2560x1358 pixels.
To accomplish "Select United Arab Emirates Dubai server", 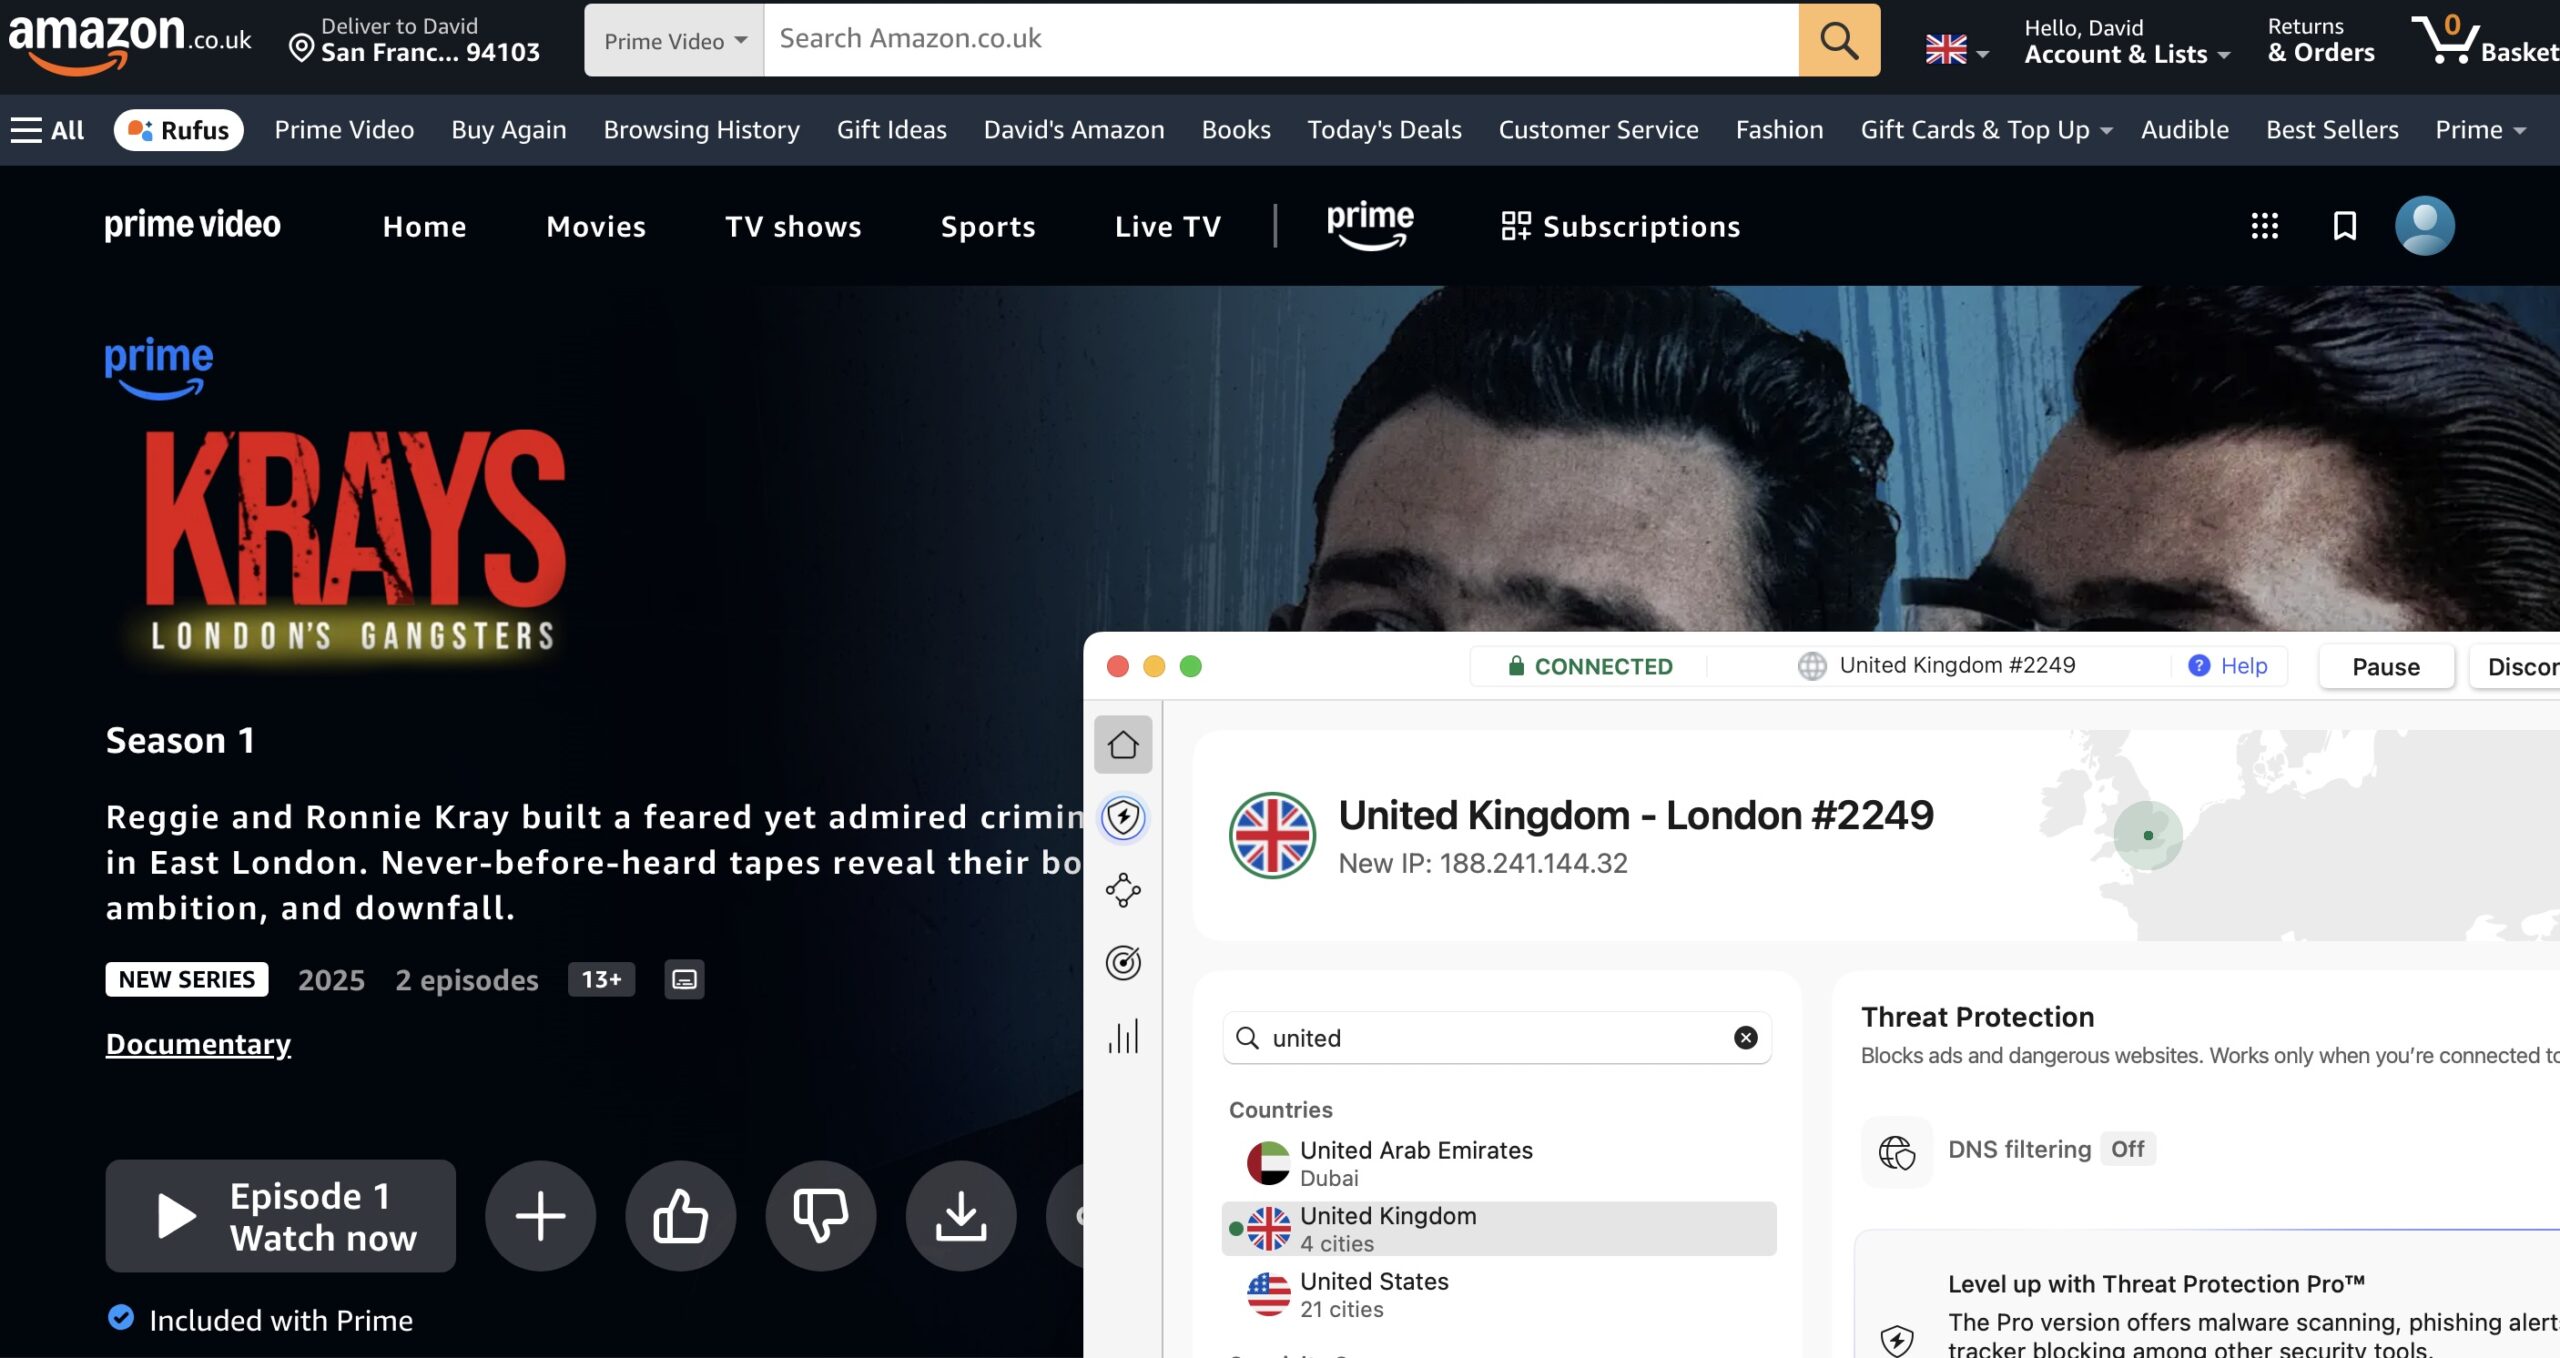I will coord(1499,1163).
